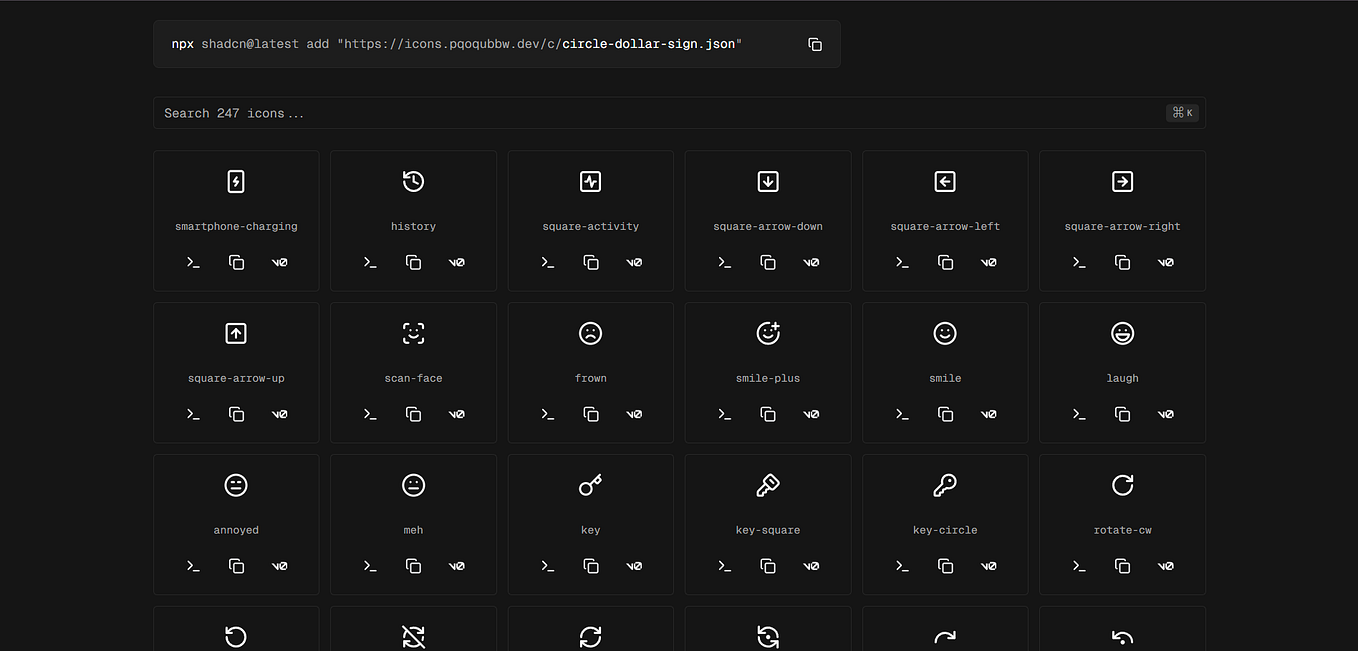Select the rotate-cw icon preview
1358x651 pixels.
[x=1122, y=485]
